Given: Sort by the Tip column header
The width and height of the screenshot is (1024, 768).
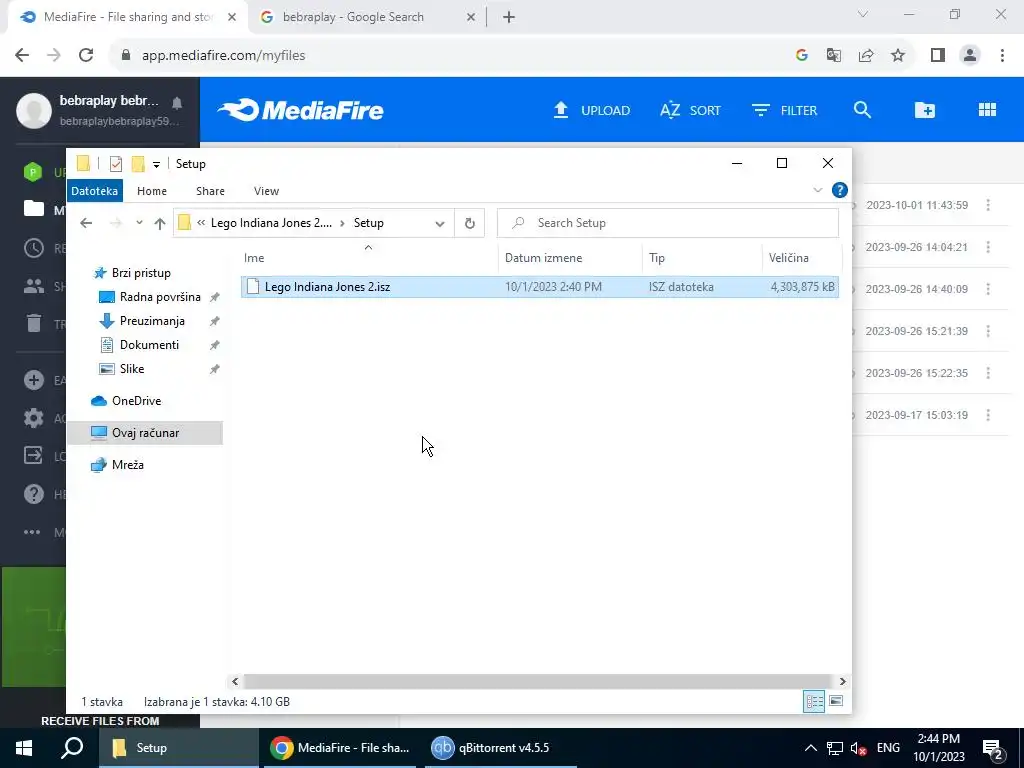Looking at the screenshot, I should [702, 258].
